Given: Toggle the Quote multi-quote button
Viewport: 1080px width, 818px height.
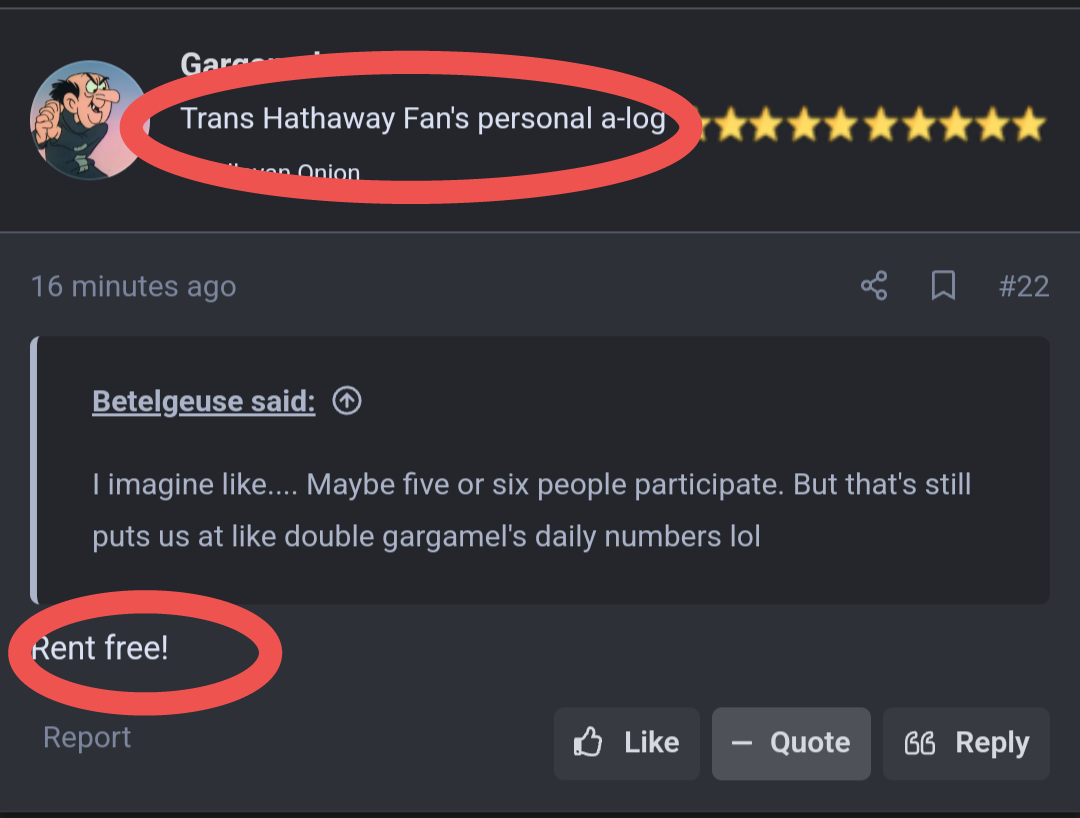Looking at the screenshot, I should click(791, 743).
